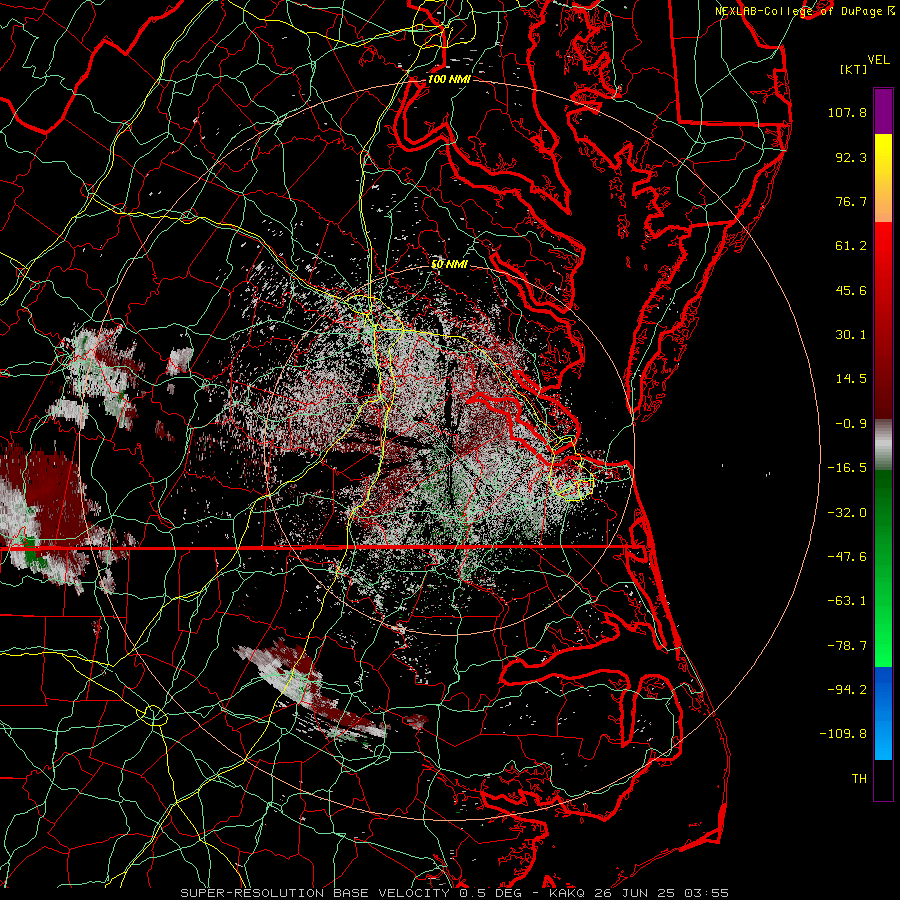This screenshot has height=900, width=900.
Task: Click the 45.6 legend value
Action: (851, 290)
